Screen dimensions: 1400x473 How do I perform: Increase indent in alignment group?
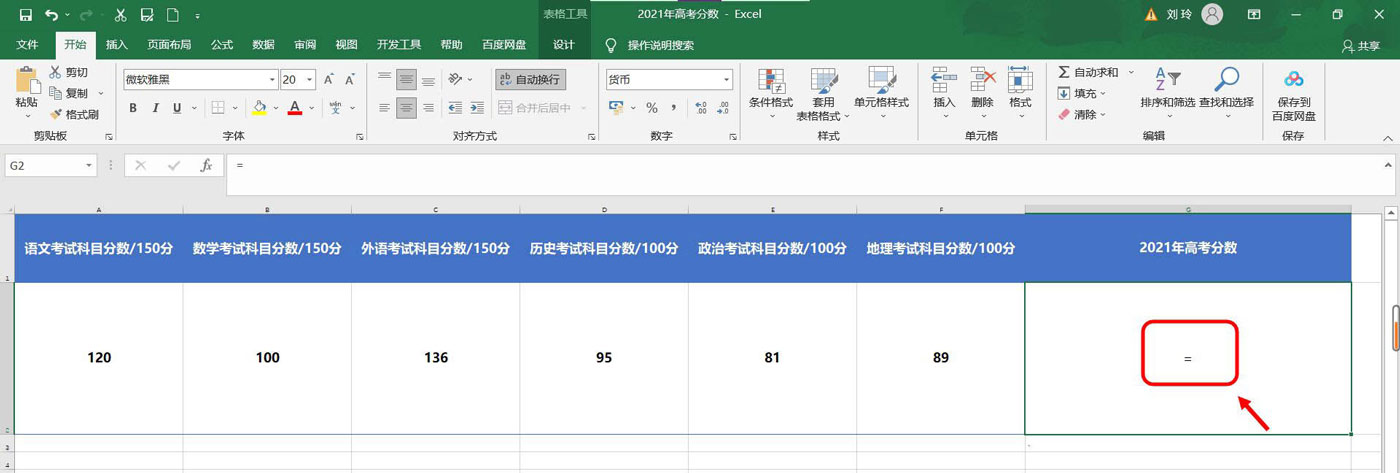[x=478, y=108]
